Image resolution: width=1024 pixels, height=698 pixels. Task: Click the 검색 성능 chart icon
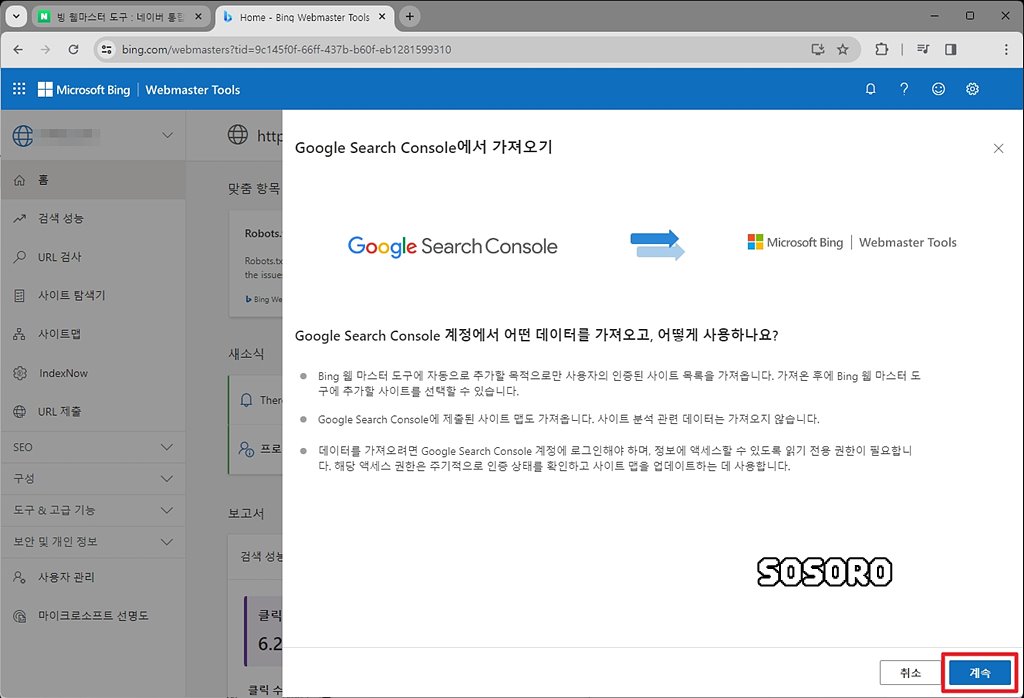pyautogui.click(x=20, y=218)
